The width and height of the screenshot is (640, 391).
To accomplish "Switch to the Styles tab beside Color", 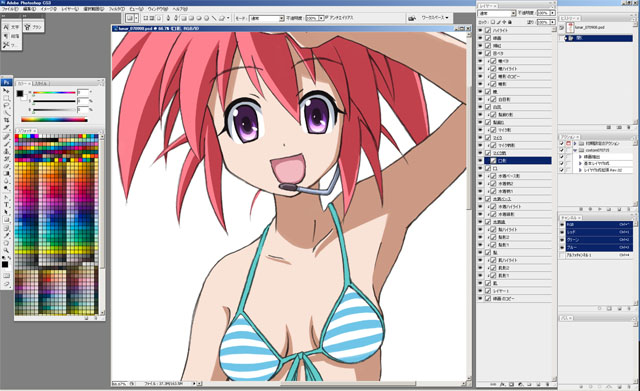I will pos(40,83).
